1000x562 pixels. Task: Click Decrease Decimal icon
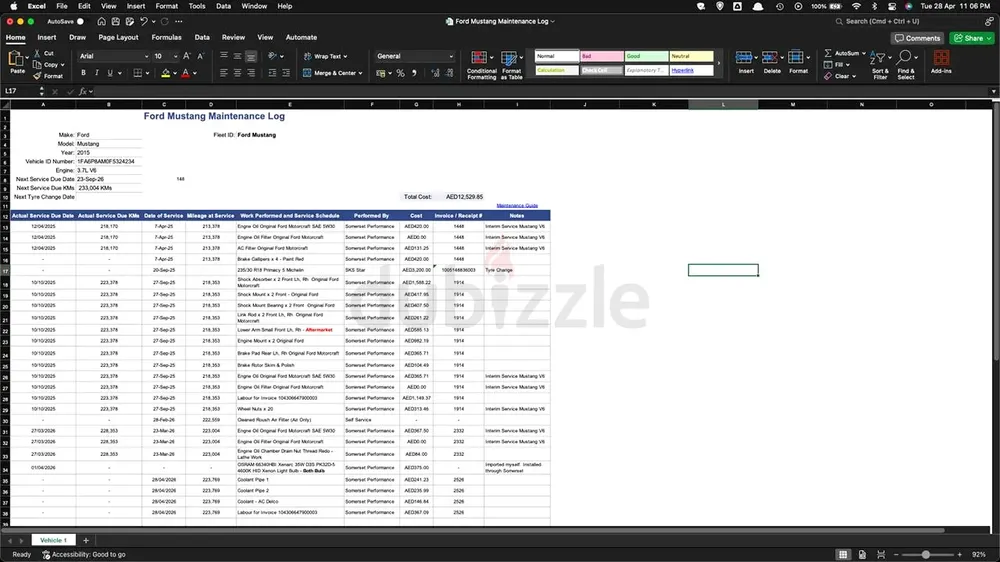[x=449, y=73]
